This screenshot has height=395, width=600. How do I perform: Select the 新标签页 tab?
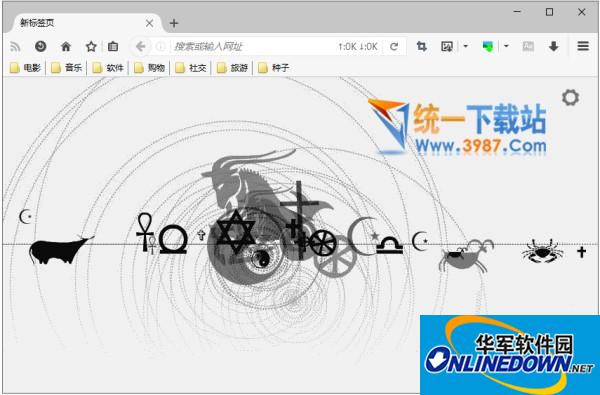point(83,23)
